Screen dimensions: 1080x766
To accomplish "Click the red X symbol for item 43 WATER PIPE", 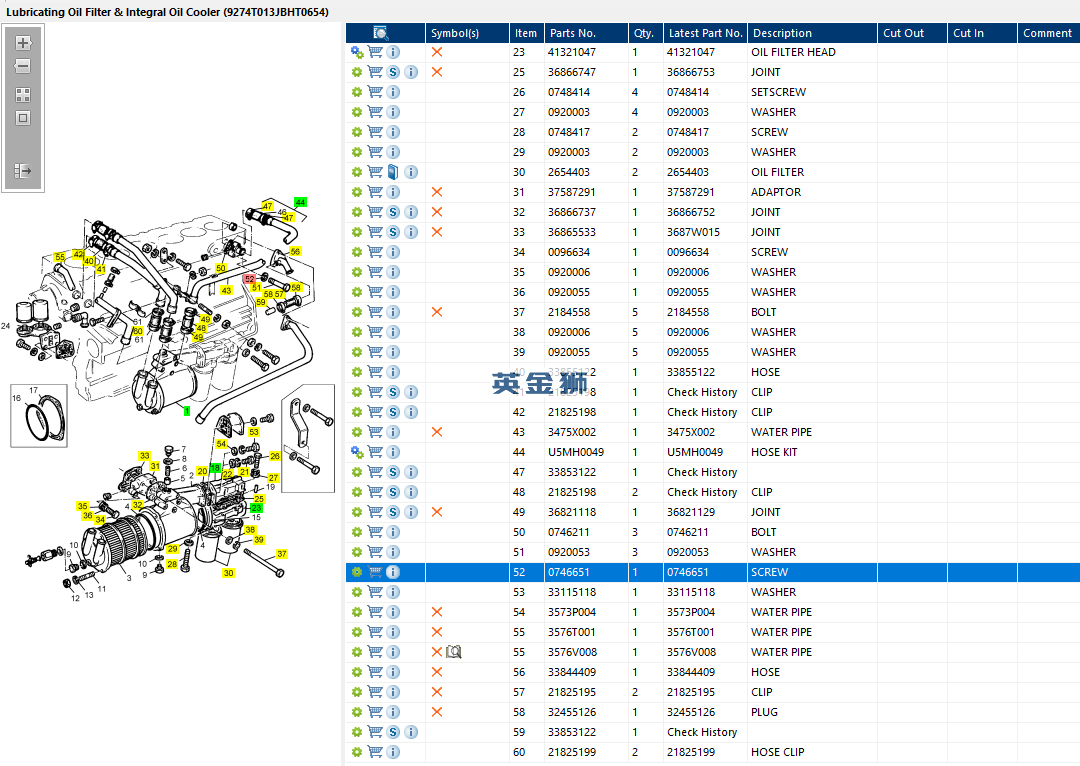I will [x=437, y=432].
